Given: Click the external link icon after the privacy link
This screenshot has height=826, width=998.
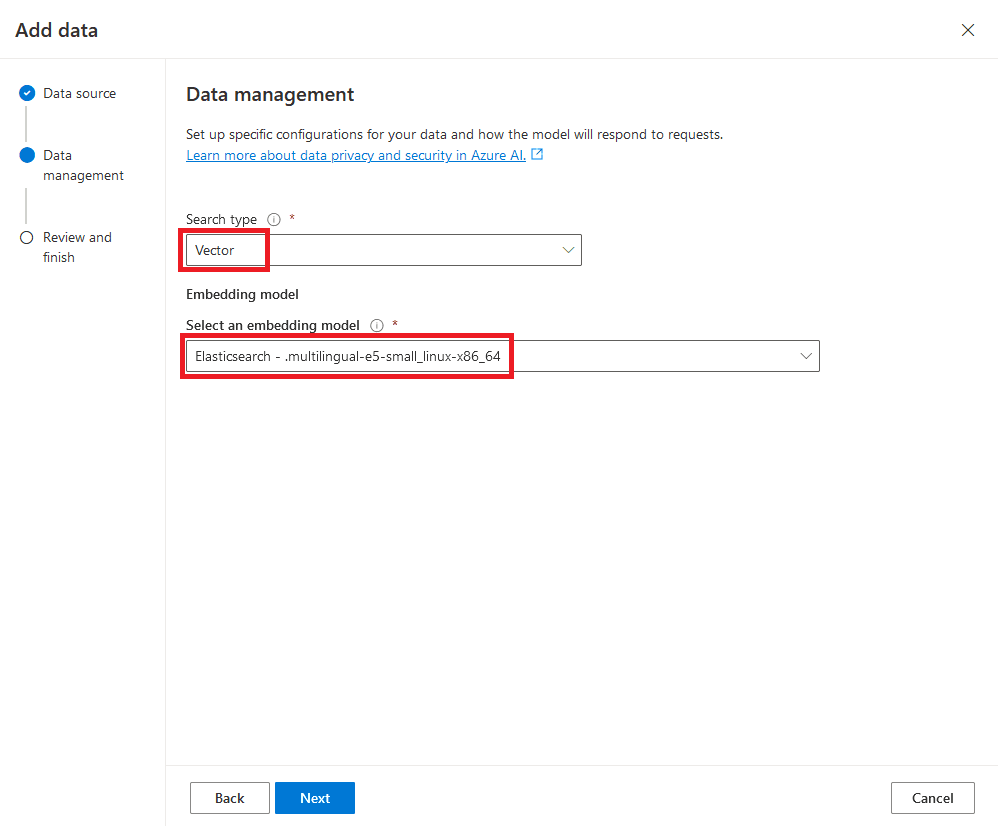Looking at the screenshot, I should [x=537, y=155].
